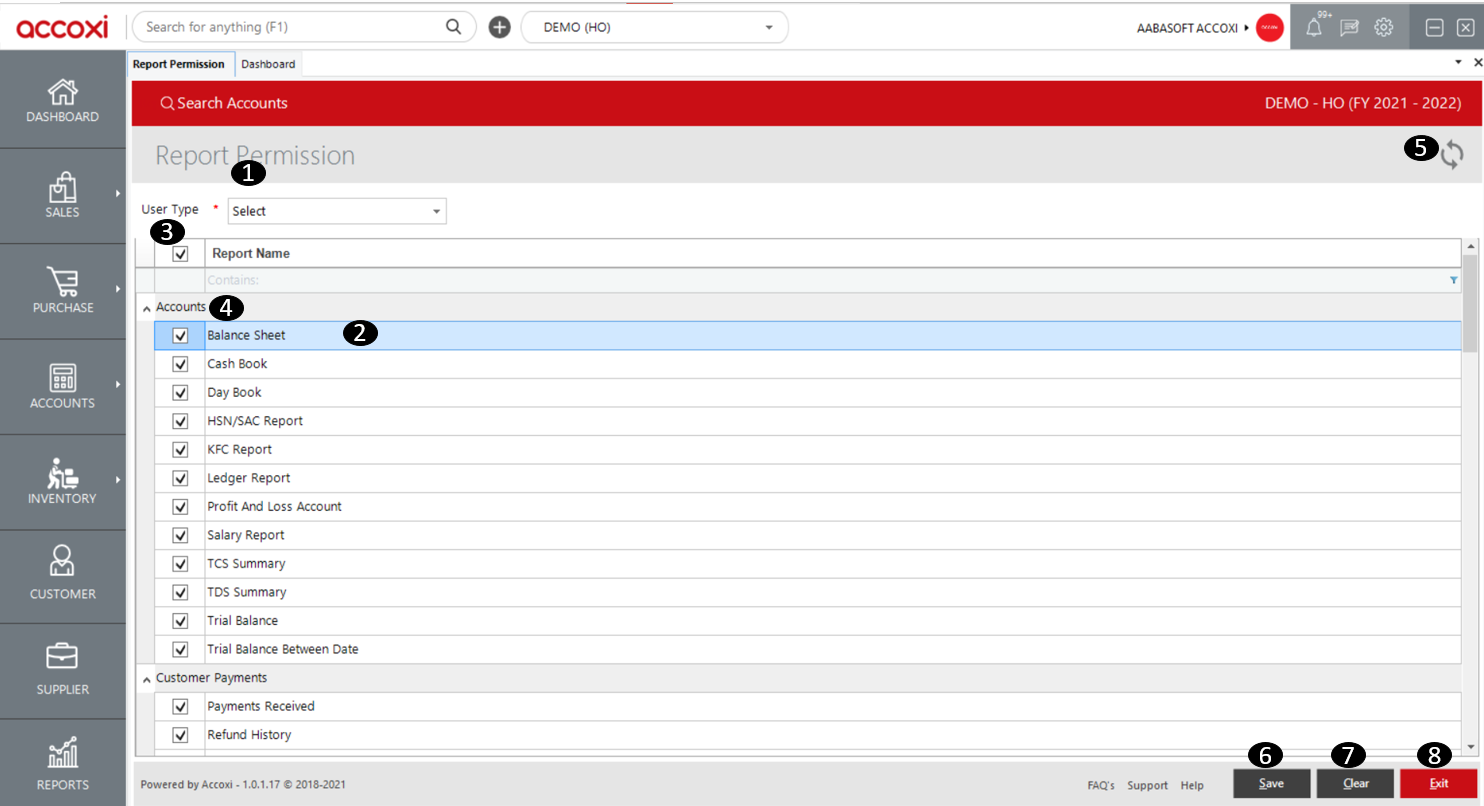Image resolution: width=1484 pixels, height=806 pixels.
Task: Collapse the Customer Payments group
Action: point(147,679)
